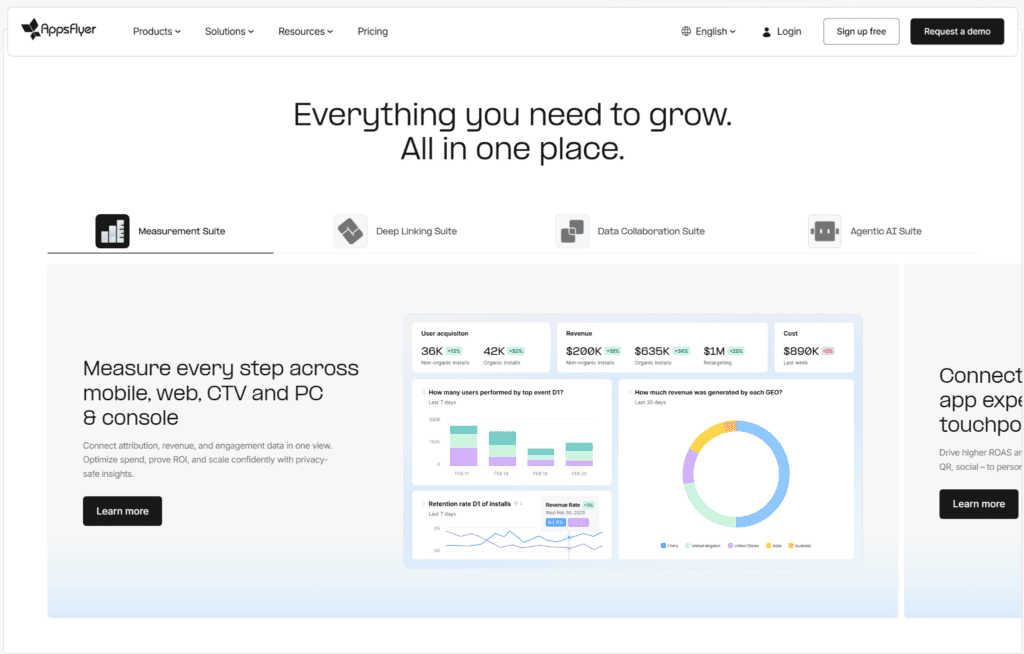This screenshot has height=654, width=1024.
Task: Expand the Solutions dropdown
Action: tap(229, 31)
